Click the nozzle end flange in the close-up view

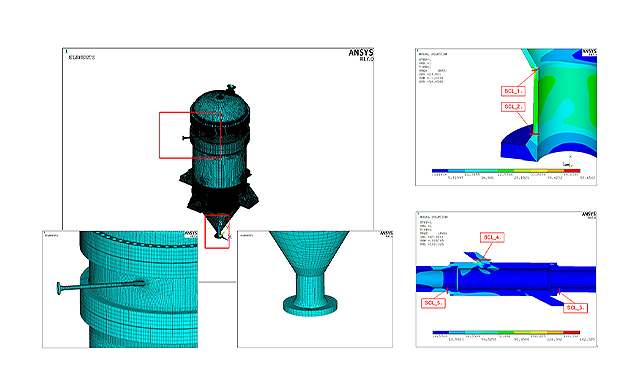click(x=59, y=288)
